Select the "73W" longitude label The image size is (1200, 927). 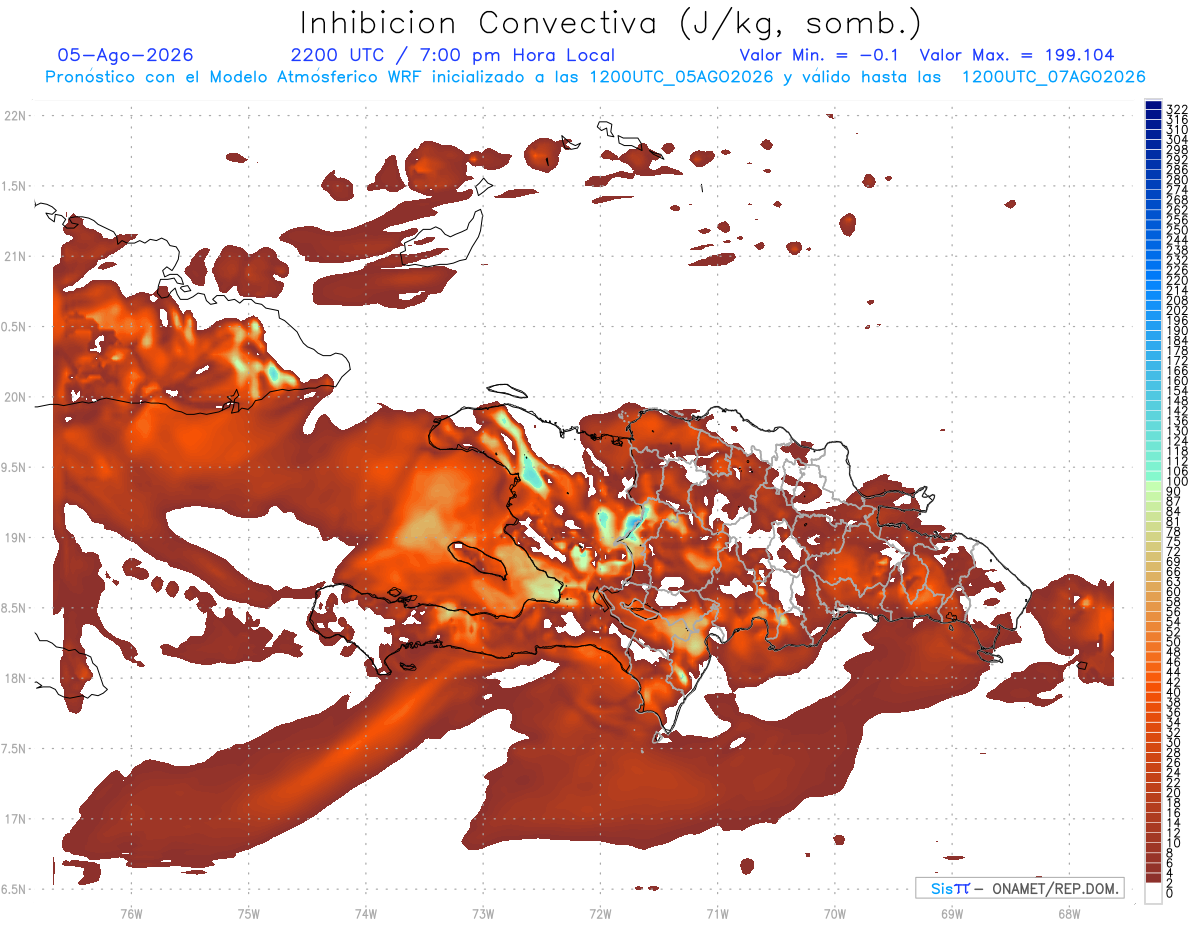483,913
